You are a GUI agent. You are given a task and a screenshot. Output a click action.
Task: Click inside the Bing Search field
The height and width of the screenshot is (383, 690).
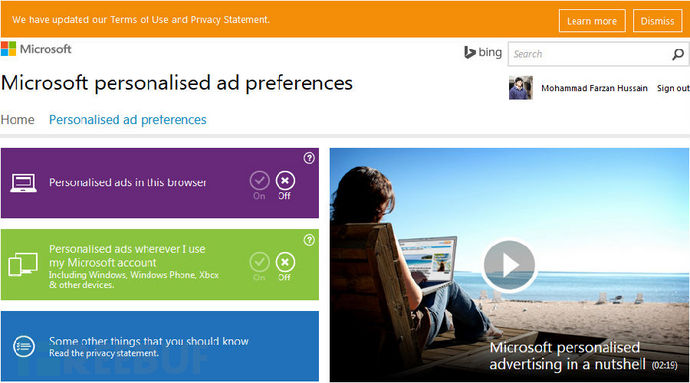click(x=590, y=54)
